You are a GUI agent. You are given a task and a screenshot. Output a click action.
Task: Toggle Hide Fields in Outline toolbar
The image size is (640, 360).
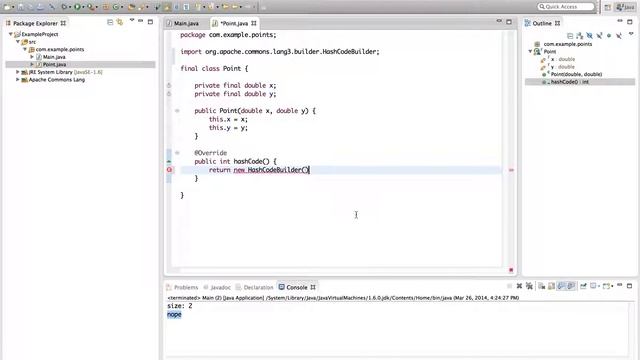pyautogui.click(x=589, y=36)
